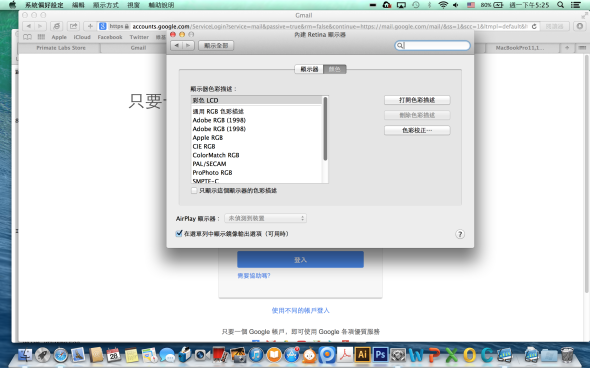
Task: Open the AirPlay display dropdown
Action: [265, 218]
